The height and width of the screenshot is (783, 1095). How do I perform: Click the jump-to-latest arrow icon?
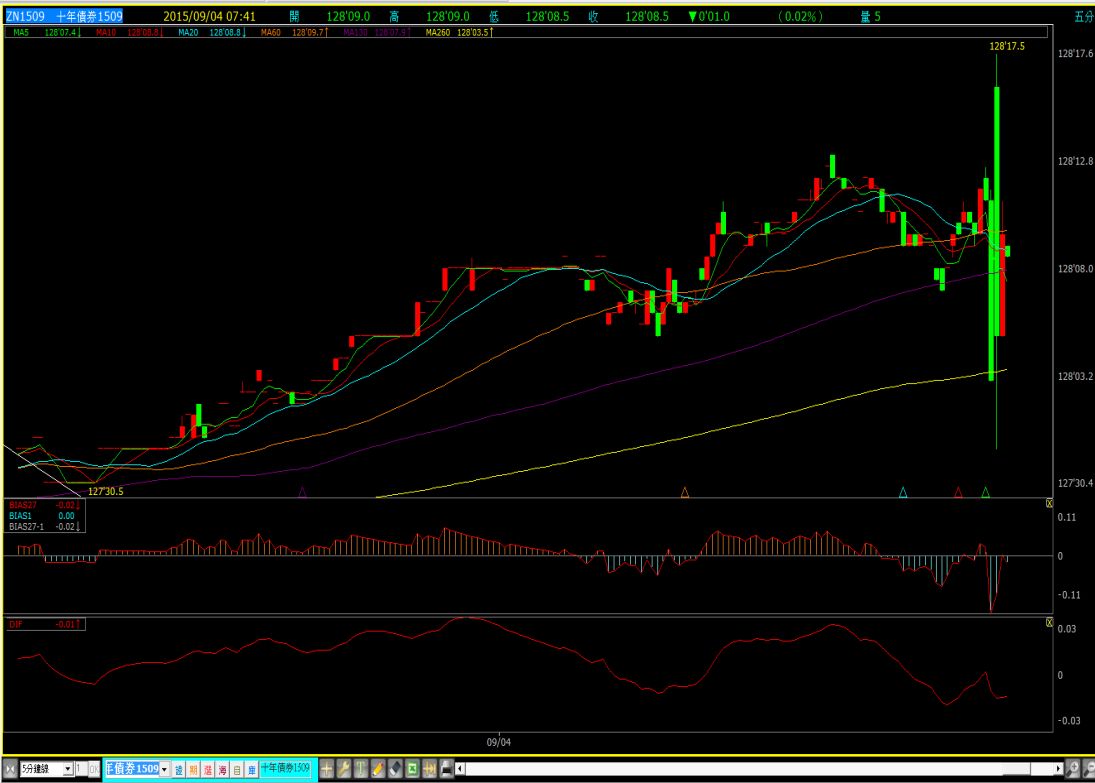click(x=429, y=769)
